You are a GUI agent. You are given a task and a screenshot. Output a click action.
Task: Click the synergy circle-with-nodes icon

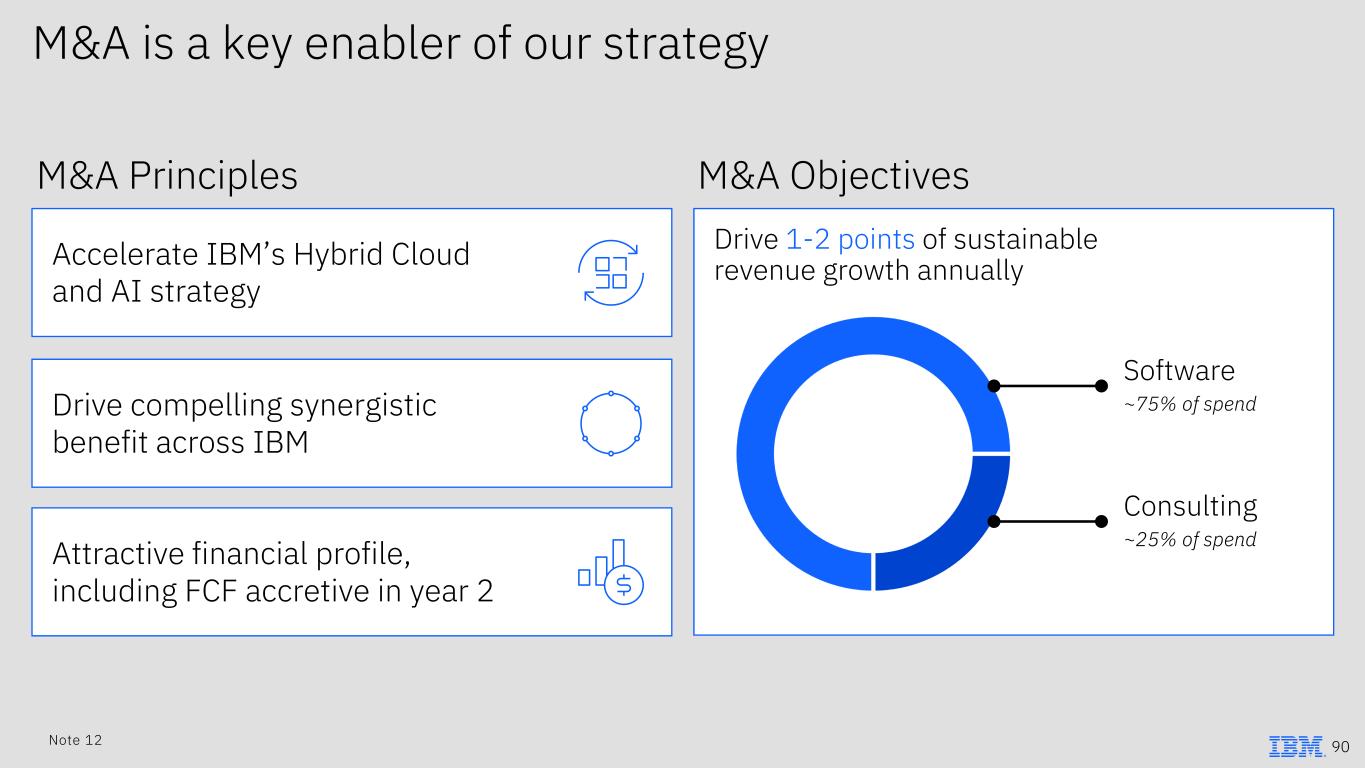coord(610,423)
